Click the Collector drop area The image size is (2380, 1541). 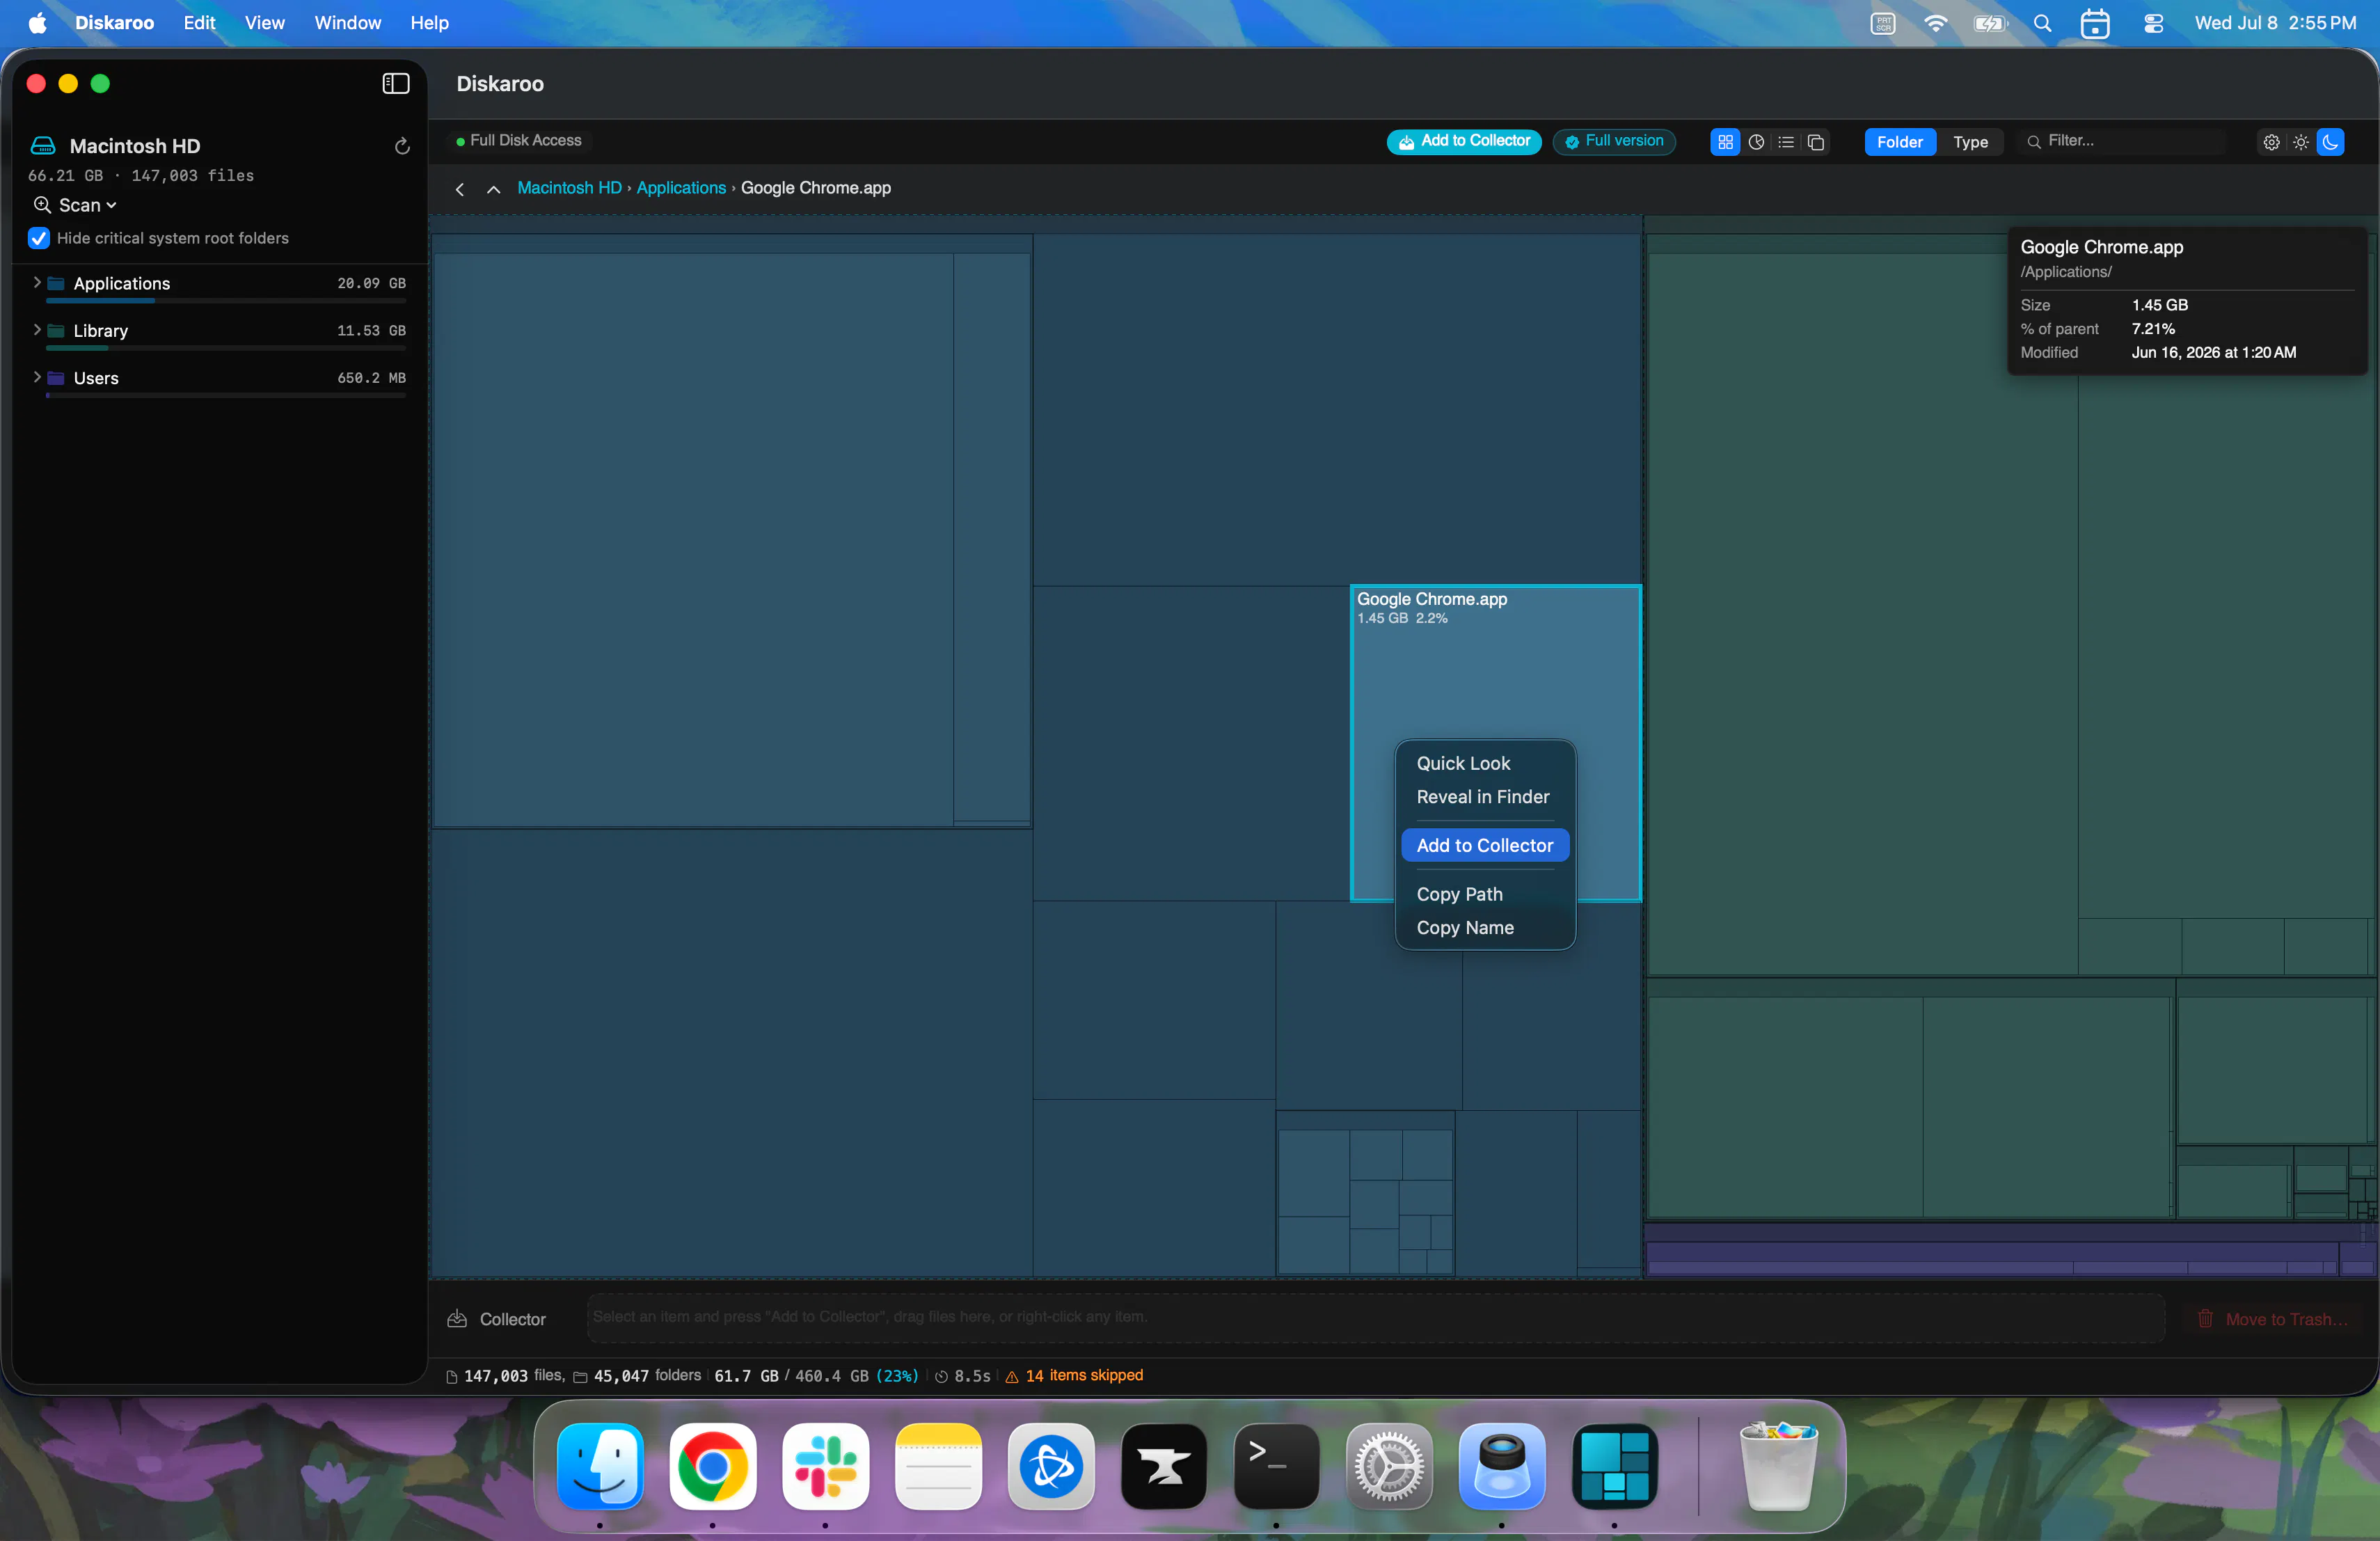(x=1375, y=1317)
